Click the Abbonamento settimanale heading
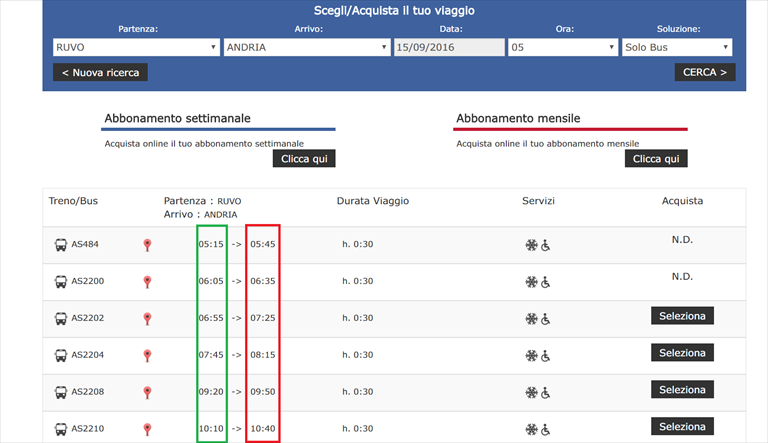Viewport: 768px width, 443px height. (177, 118)
